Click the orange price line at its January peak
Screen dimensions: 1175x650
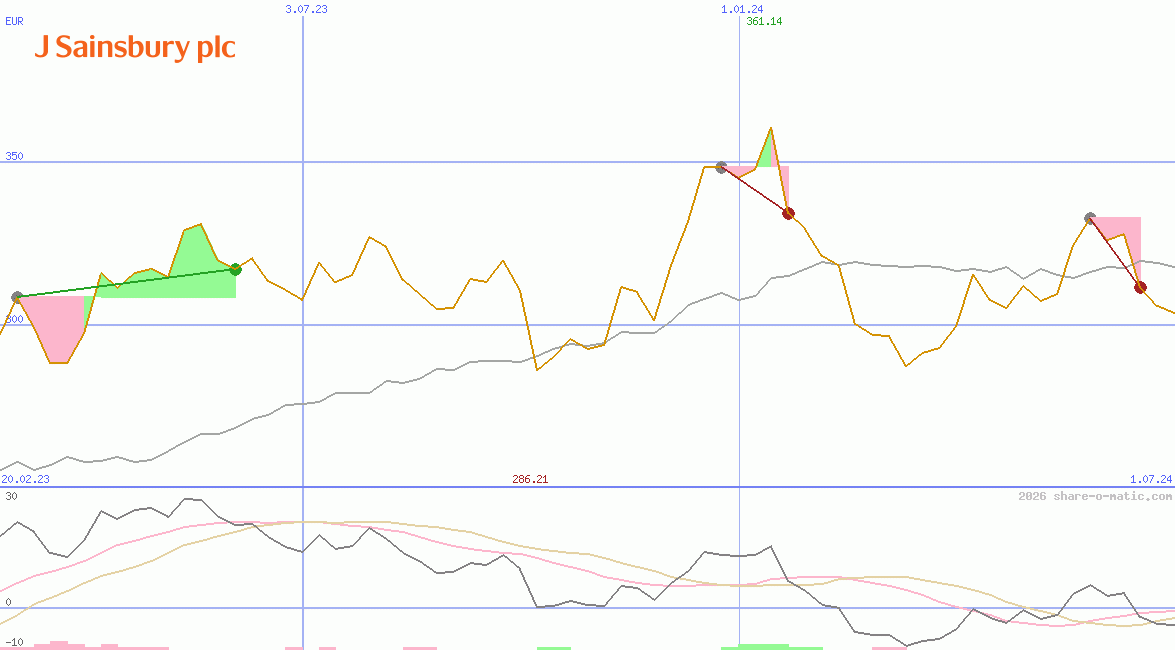pyautogui.click(x=770, y=130)
